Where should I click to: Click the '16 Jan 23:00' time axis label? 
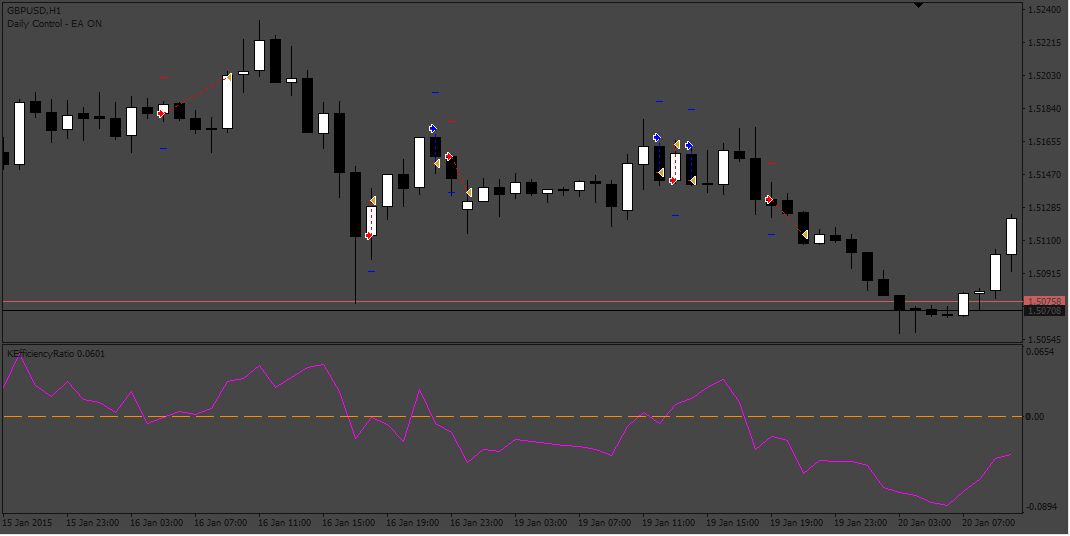click(477, 522)
